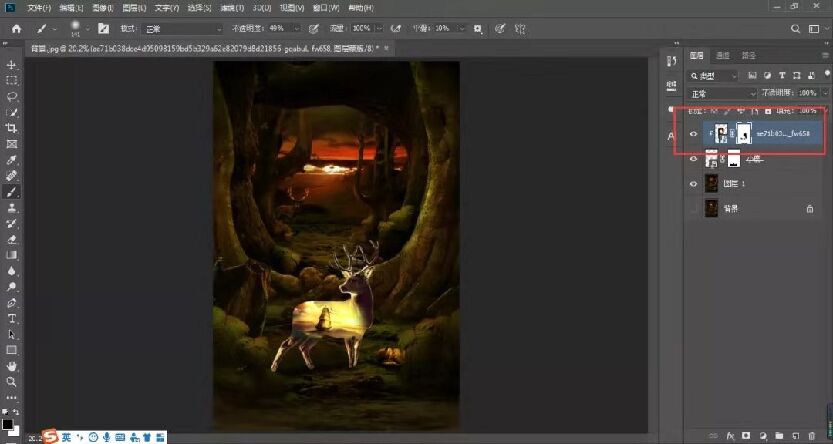The image size is (833, 444).
Task: Open layer blend mode dropdown
Action: 722,93
